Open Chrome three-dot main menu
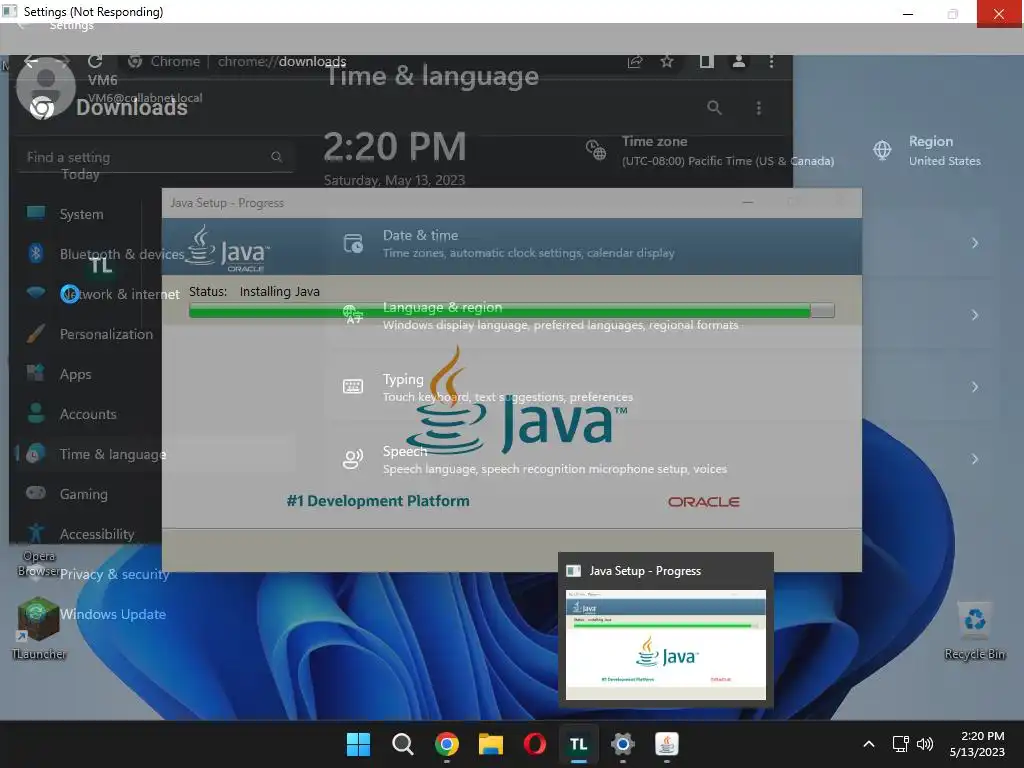This screenshot has width=1024, height=768. (x=771, y=61)
